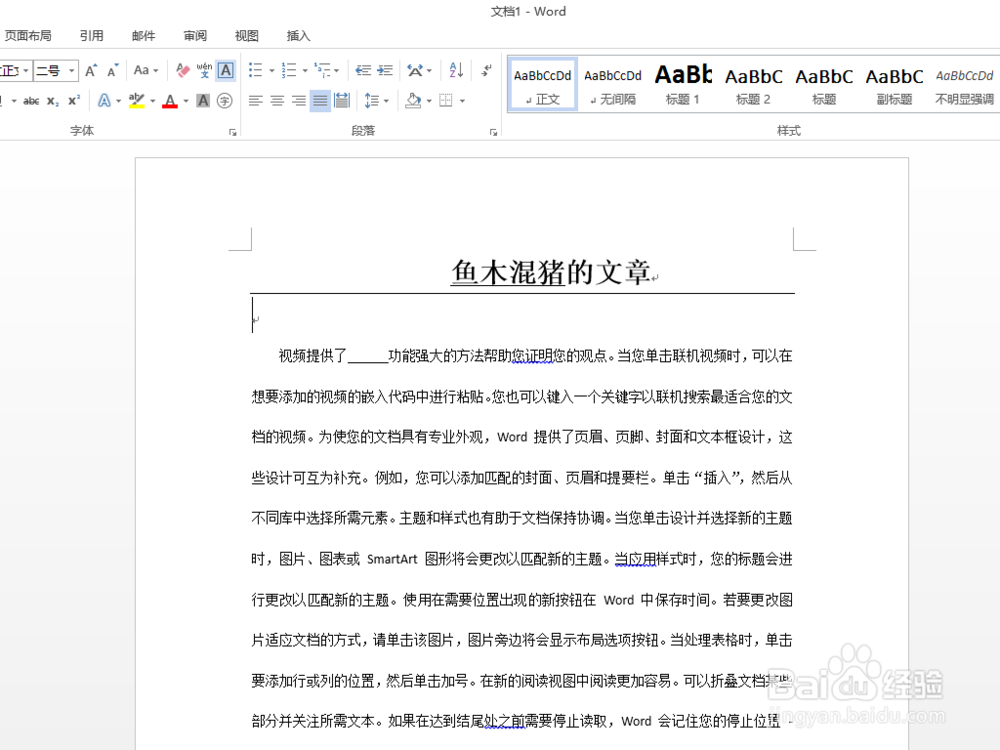The width and height of the screenshot is (1000, 750).
Task: Click the title 鱼木混猪的文章
Action: point(551,272)
